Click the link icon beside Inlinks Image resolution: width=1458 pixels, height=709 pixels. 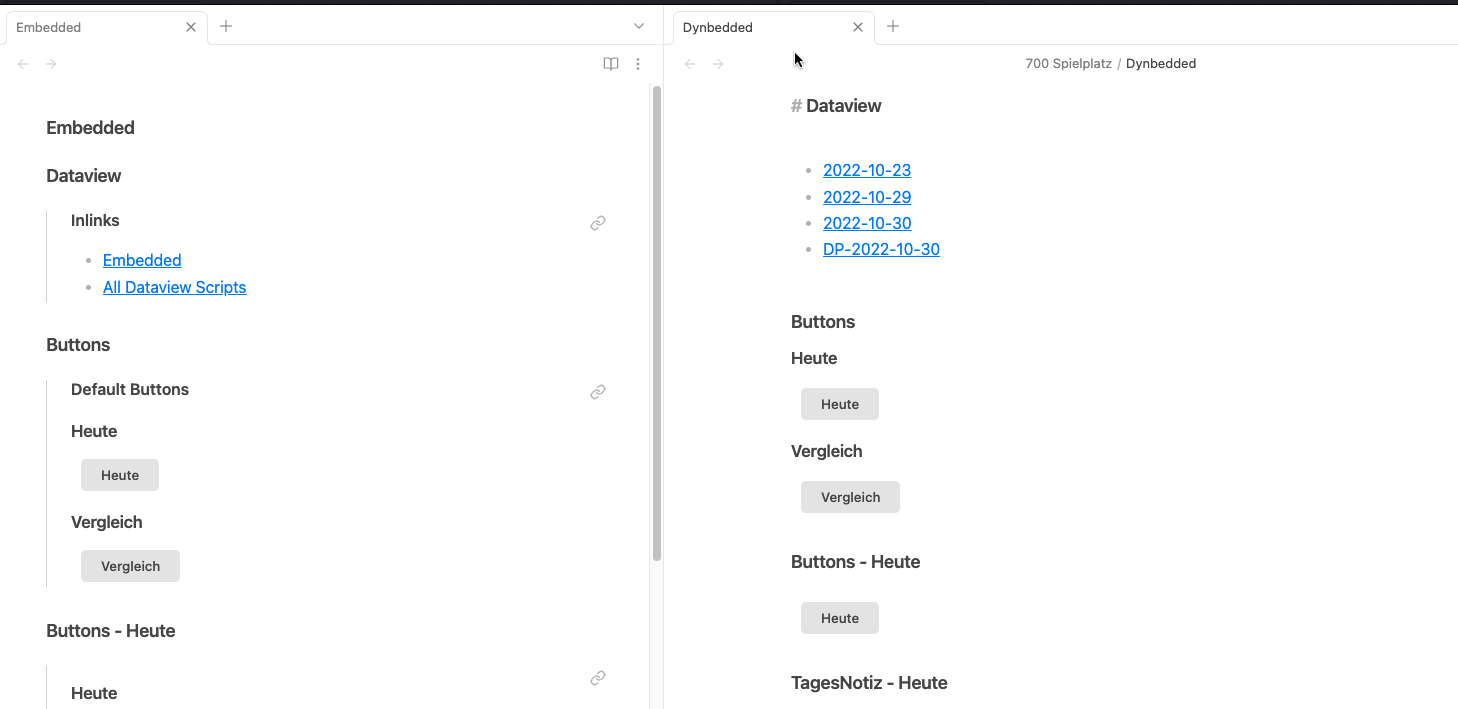(x=598, y=223)
